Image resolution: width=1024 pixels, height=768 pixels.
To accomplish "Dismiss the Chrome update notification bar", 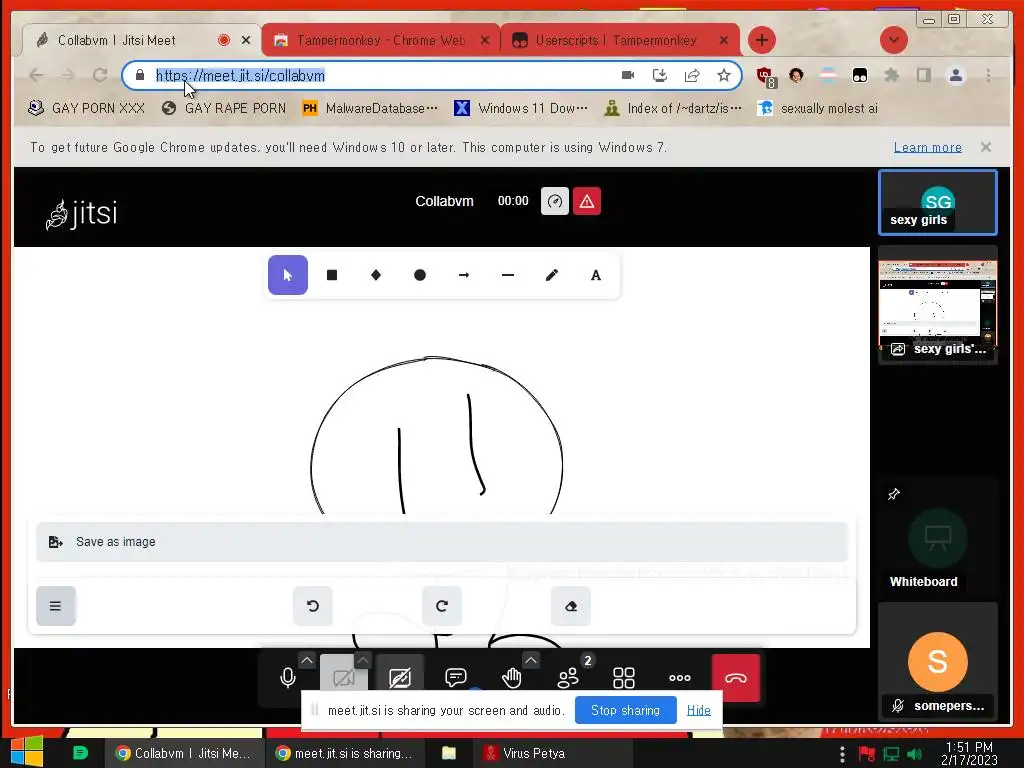I will pyautogui.click(x=986, y=147).
